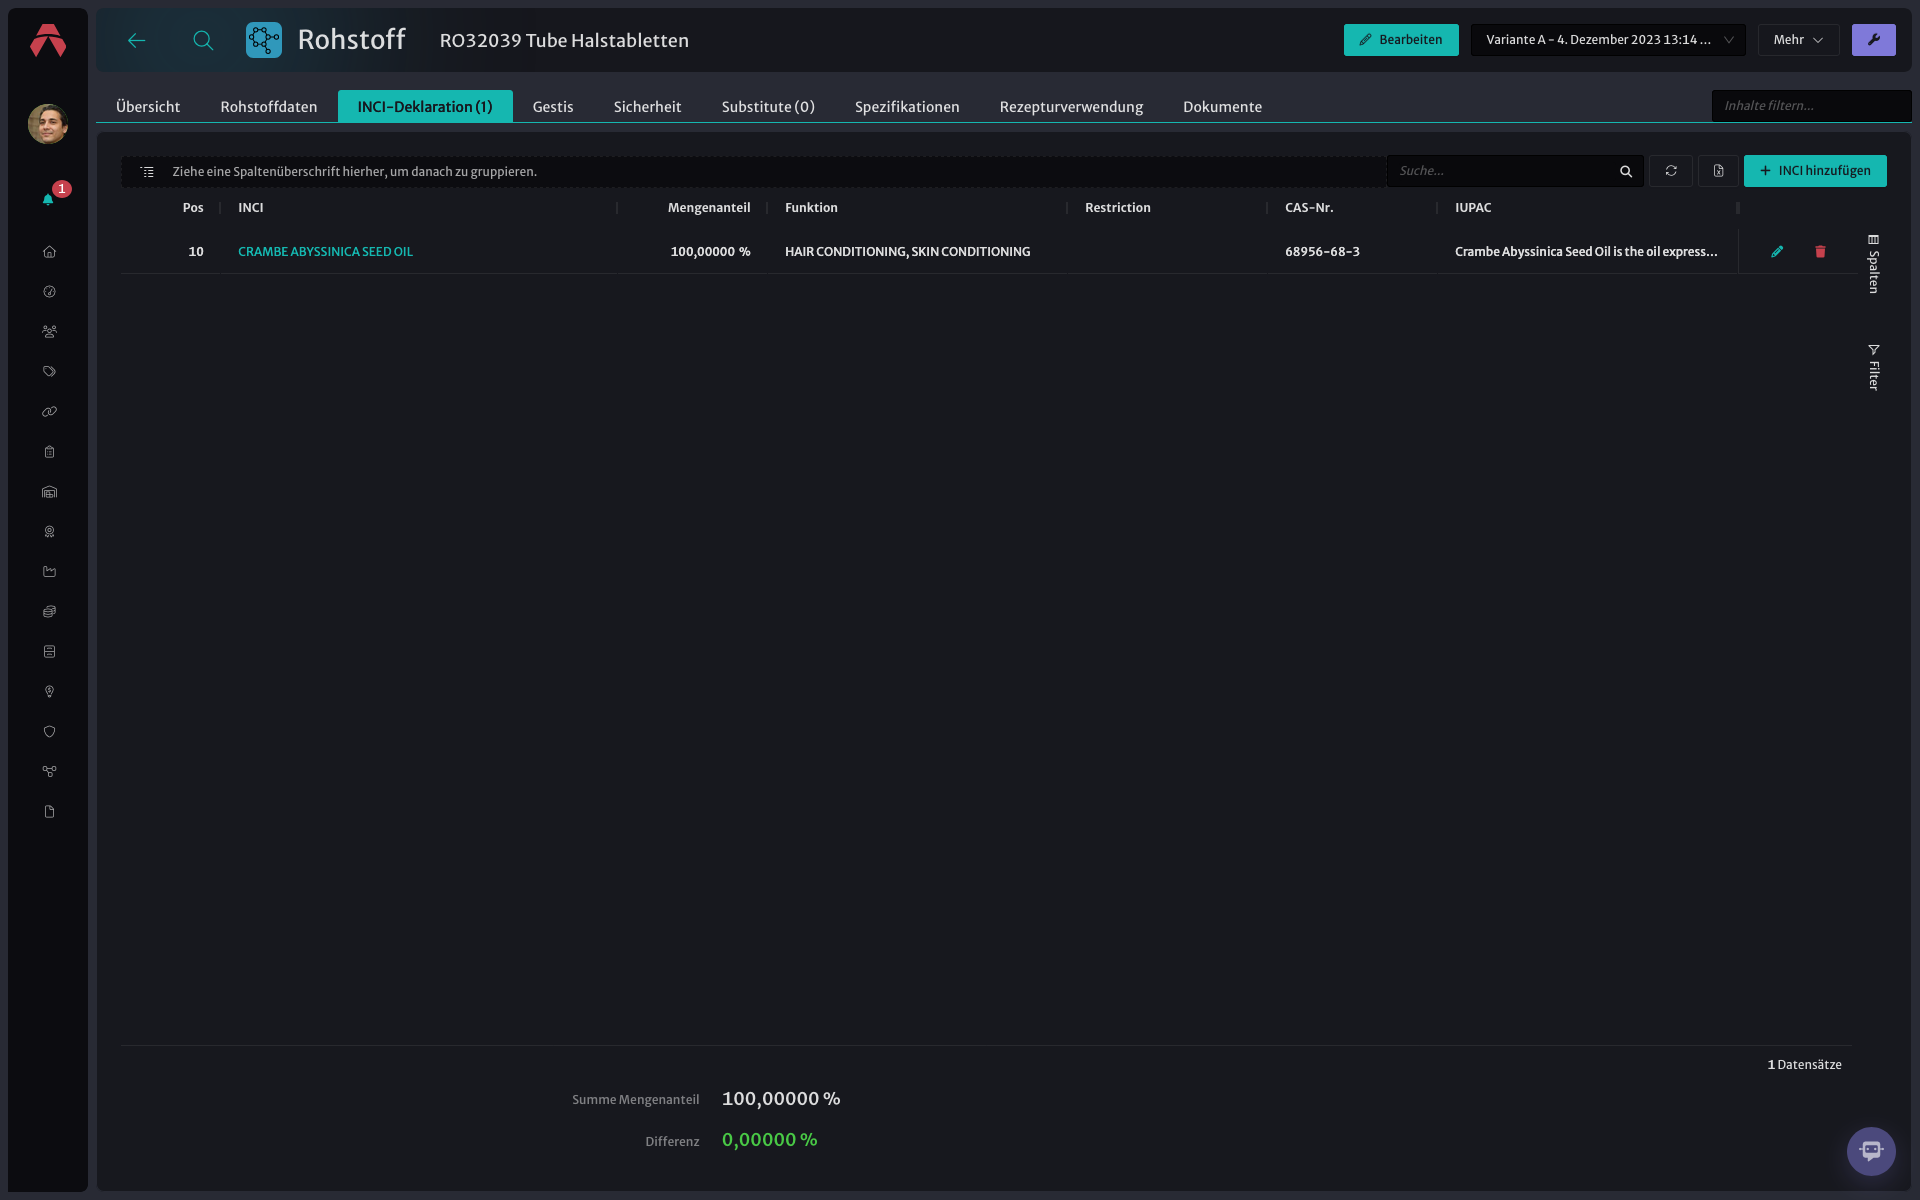This screenshot has height=1200, width=1920.
Task: Click the Bearbeiten button
Action: pyautogui.click(x=1401, y=40)
